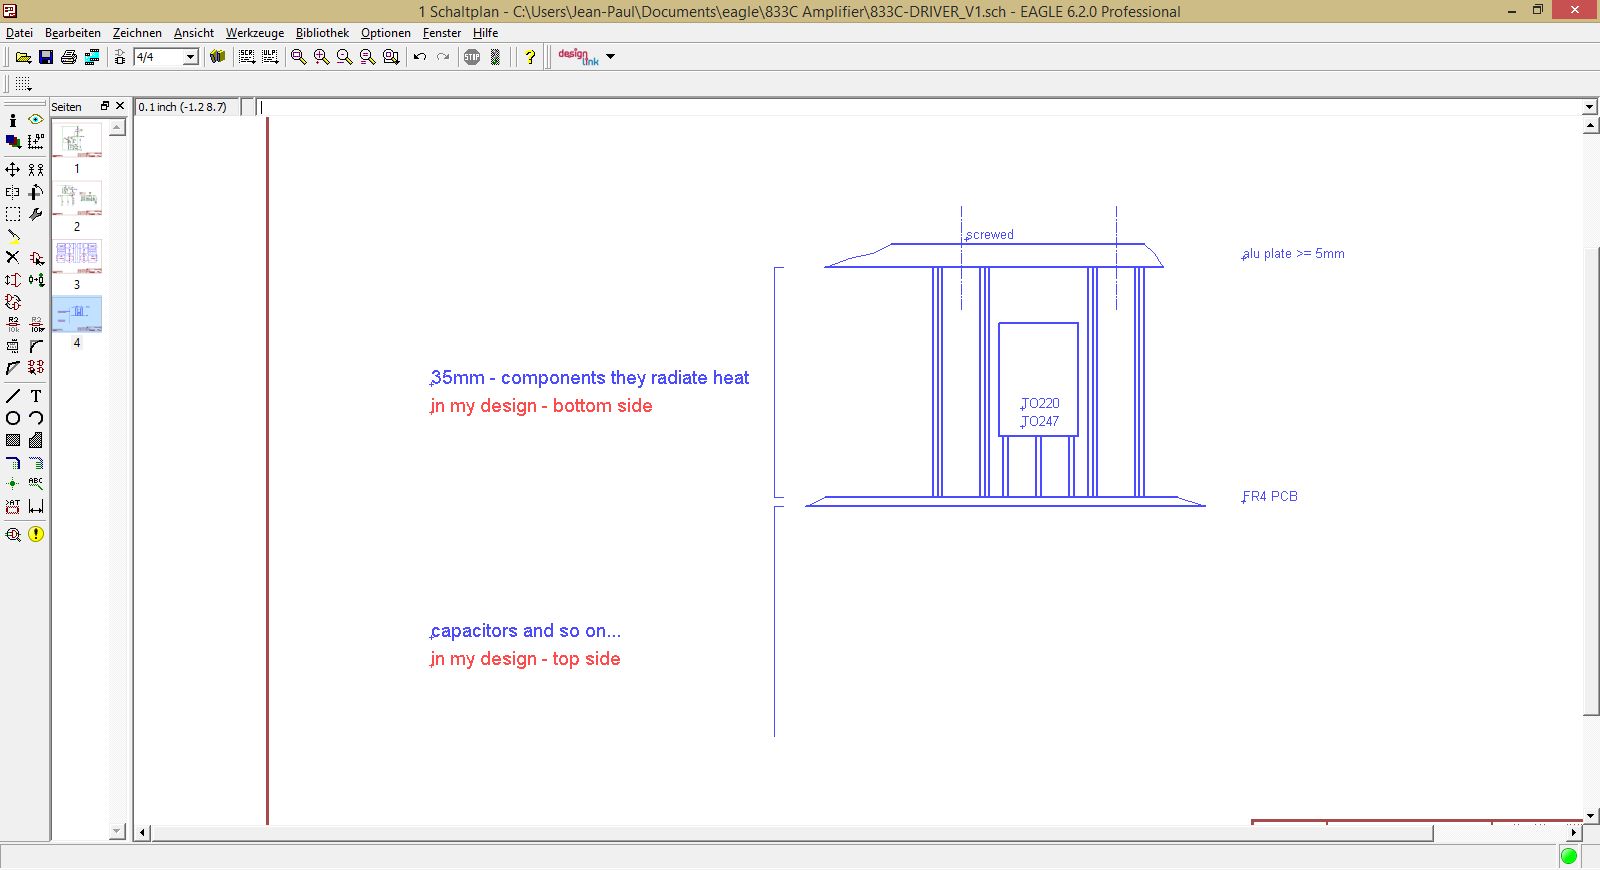Select the Dimension tool
This screenshot has width=1600, height=870.
[x=36, y=506]
